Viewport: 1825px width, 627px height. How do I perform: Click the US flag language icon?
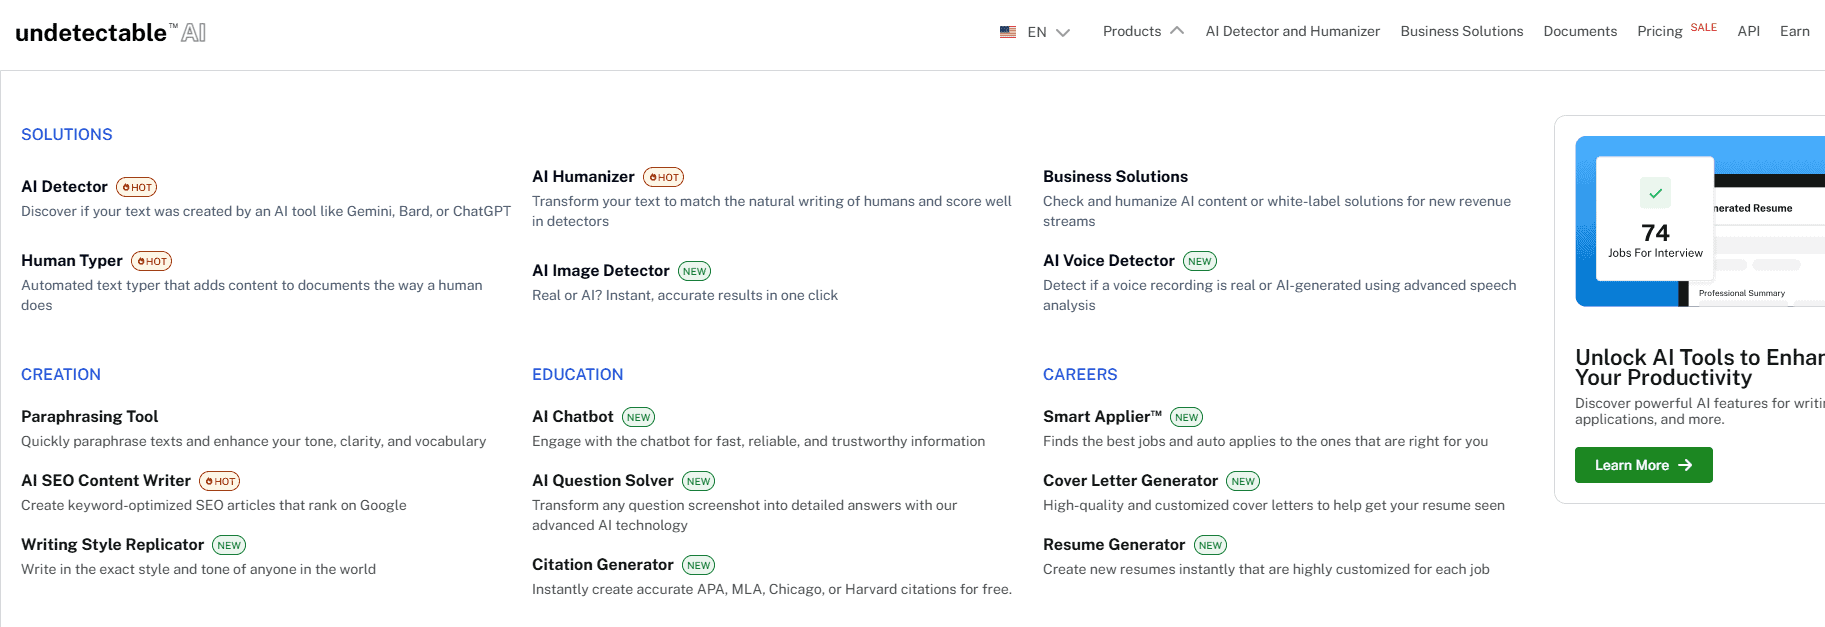click(x=1008, y=32)
